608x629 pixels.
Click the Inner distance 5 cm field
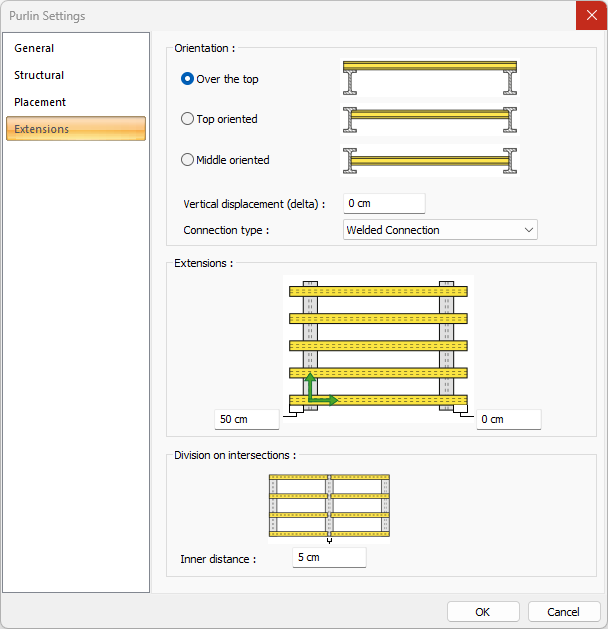click(329, 557)
